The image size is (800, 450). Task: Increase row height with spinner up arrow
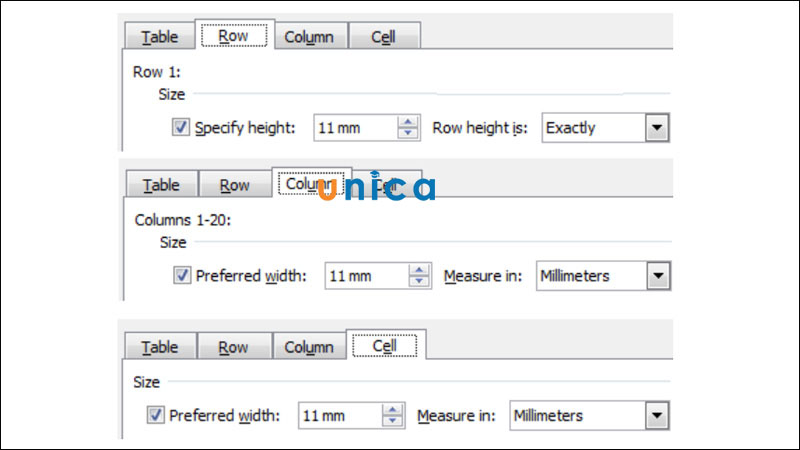(407, 122)
